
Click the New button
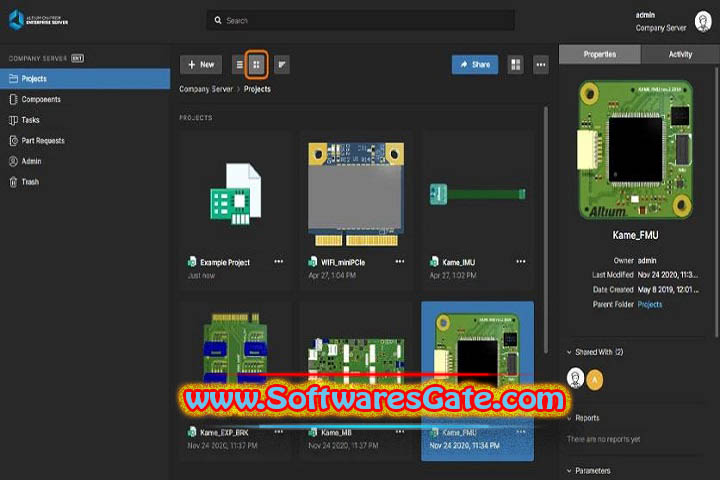201,65
